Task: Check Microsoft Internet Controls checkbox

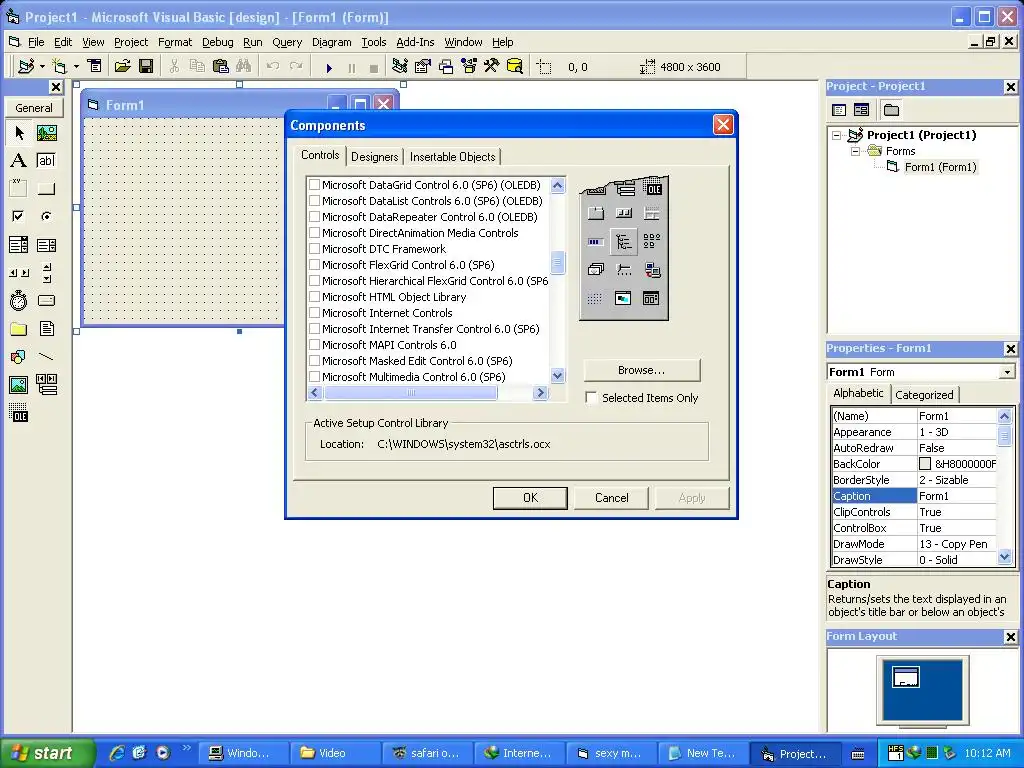Action: point(314,313)
